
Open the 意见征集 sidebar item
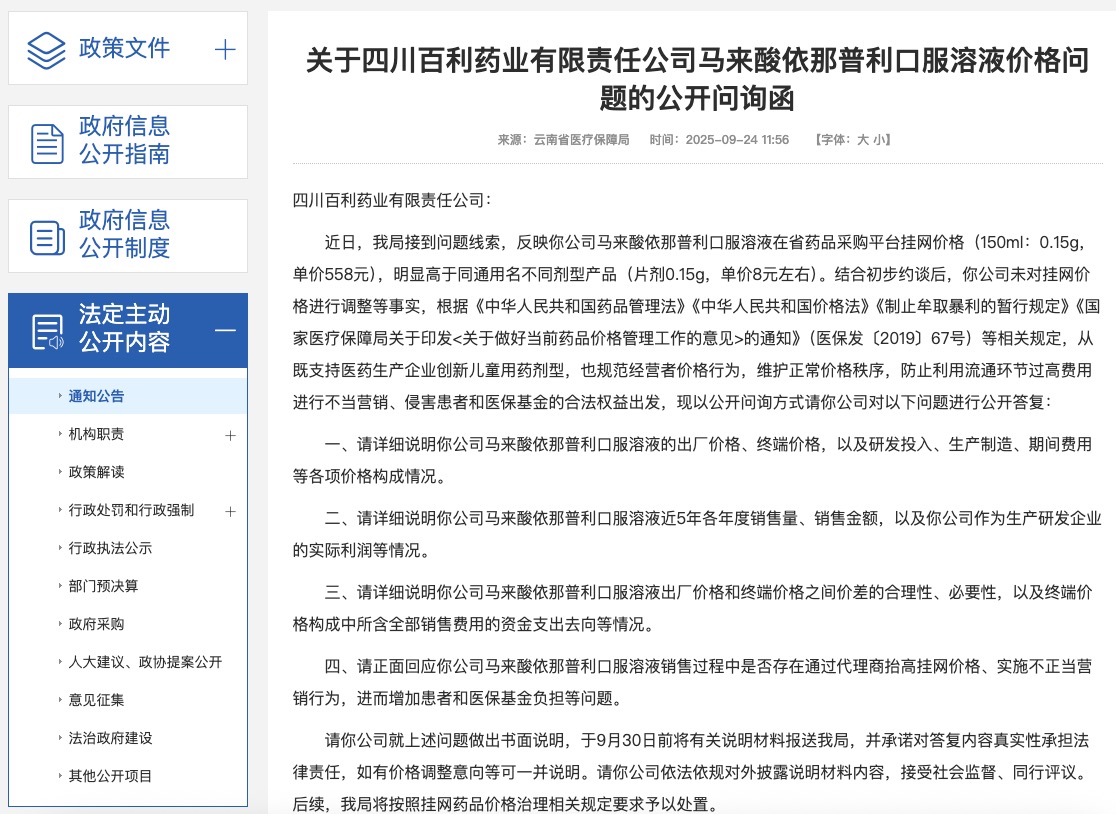(x=96, y=699)
